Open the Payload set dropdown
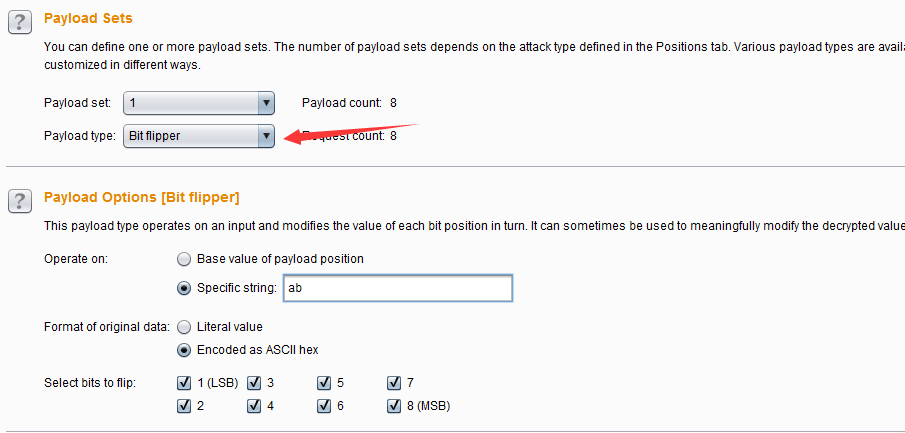The width and height of the screenshot is (905, 433). coord(199,103)
